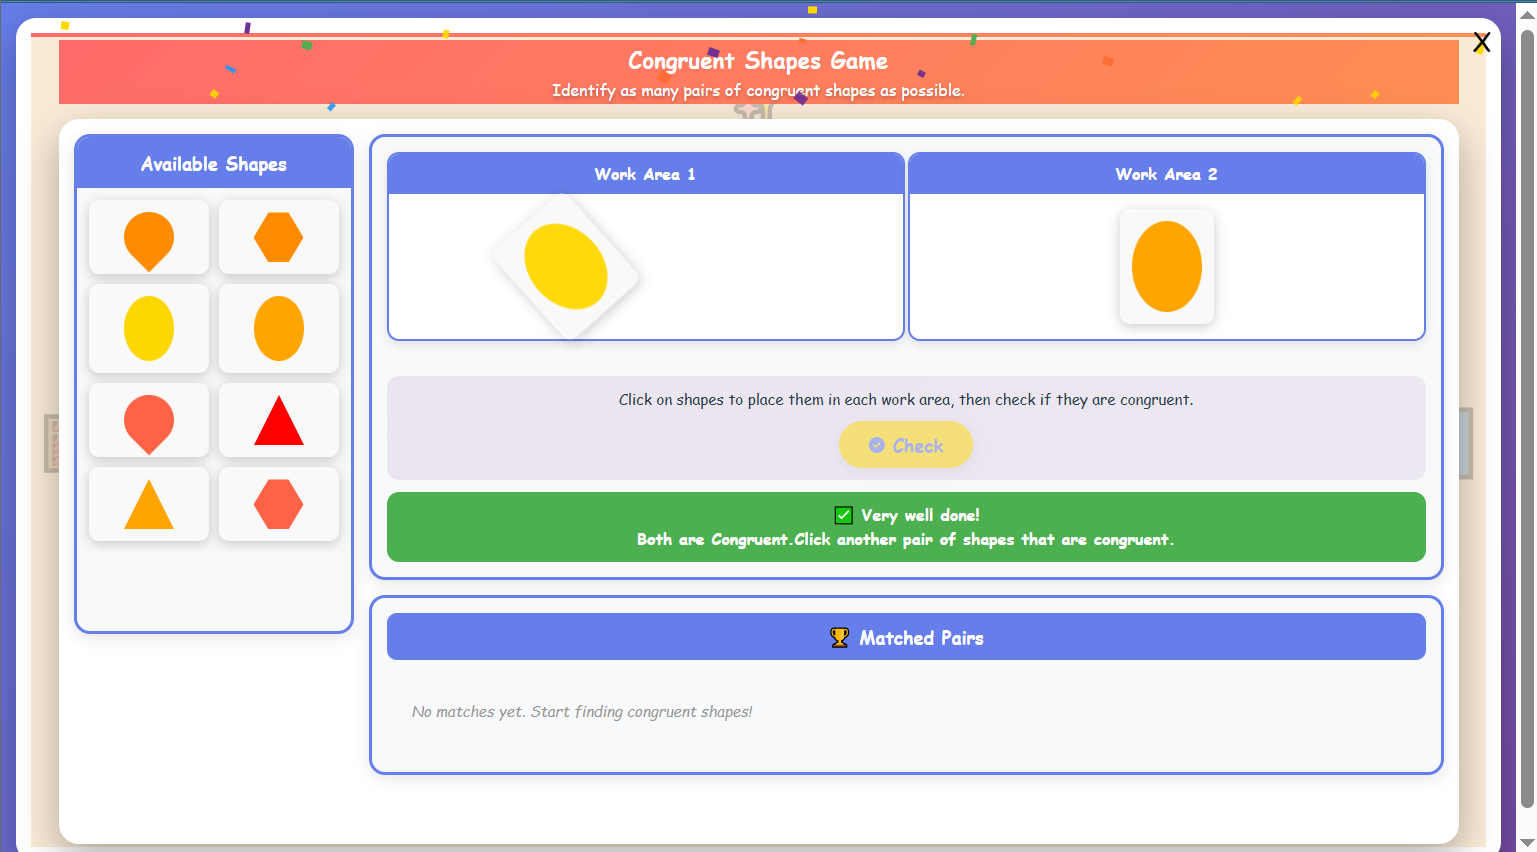
Task: Choose the salmon hexagon shape
Action: pyautogui.click(x=278, y=503)
